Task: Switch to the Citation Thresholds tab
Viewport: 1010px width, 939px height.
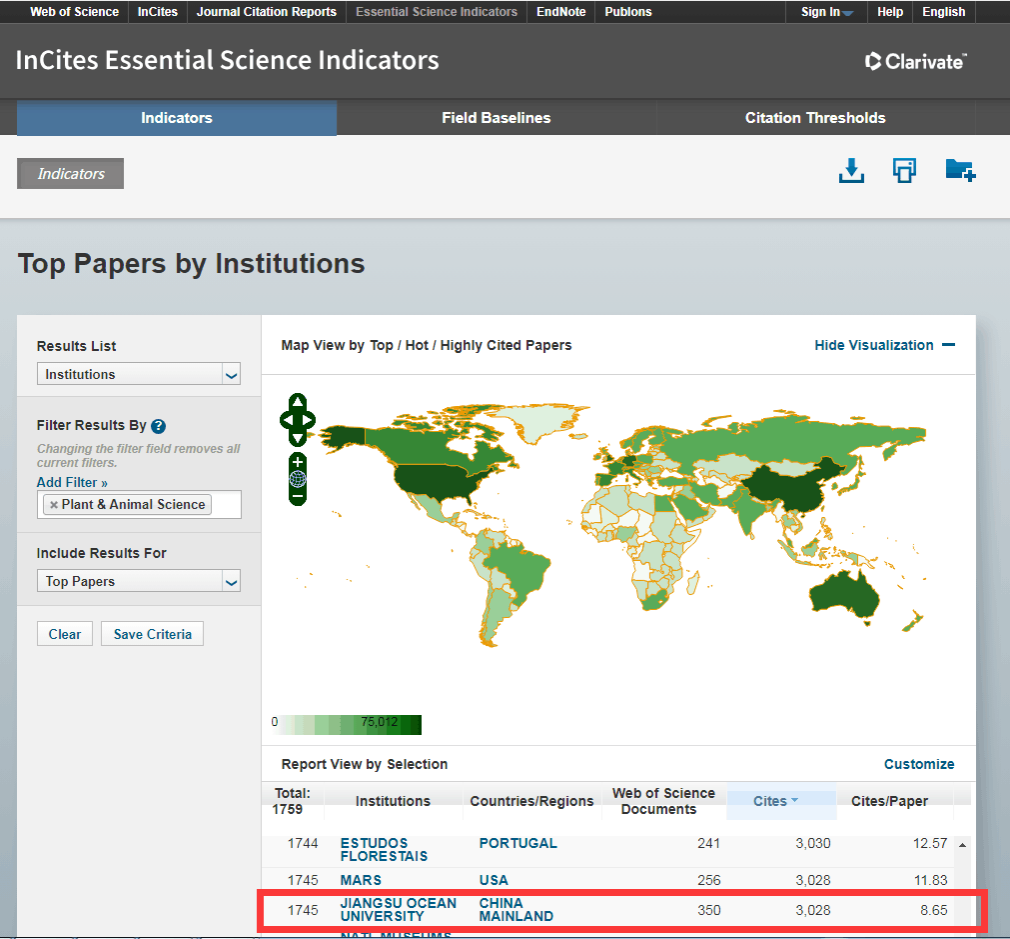Action: click(815, 118)
